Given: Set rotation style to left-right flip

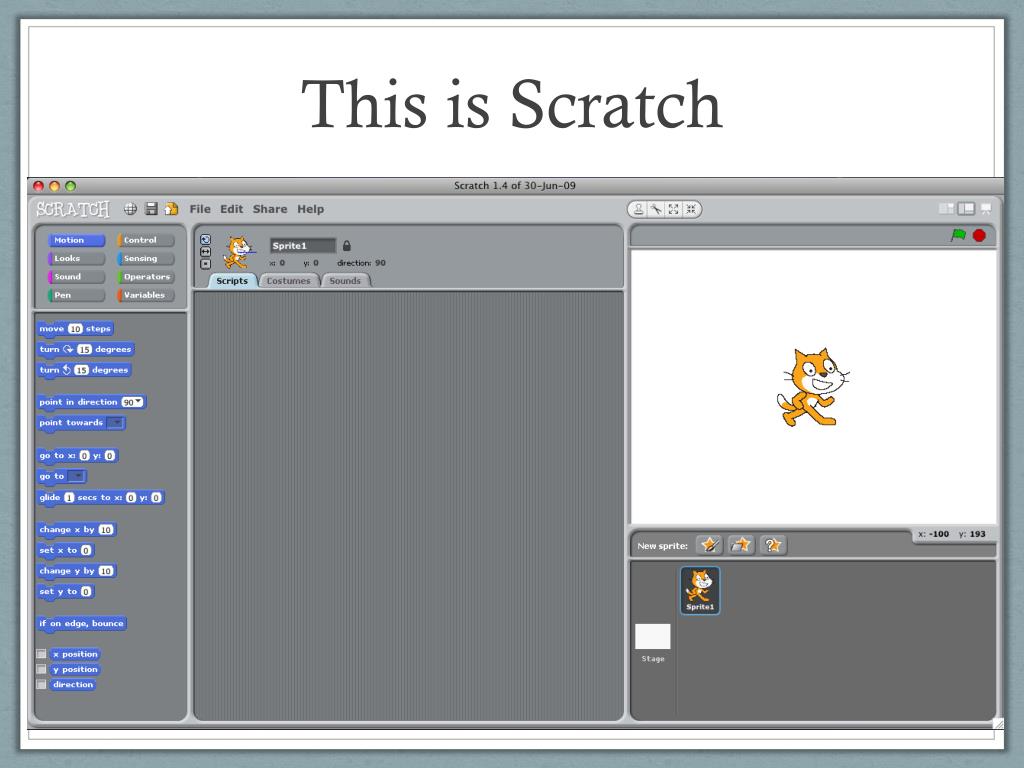Looking at the screenshot, I should point(205,251).
